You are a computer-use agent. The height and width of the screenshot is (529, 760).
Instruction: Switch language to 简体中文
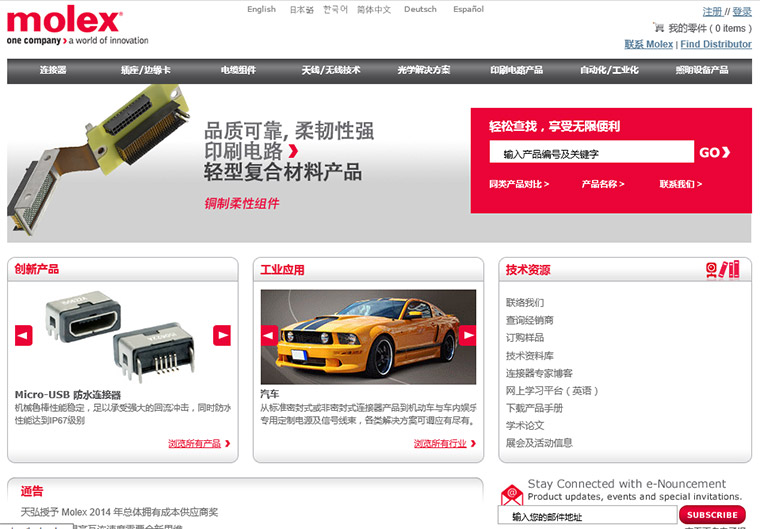[374, 9]
